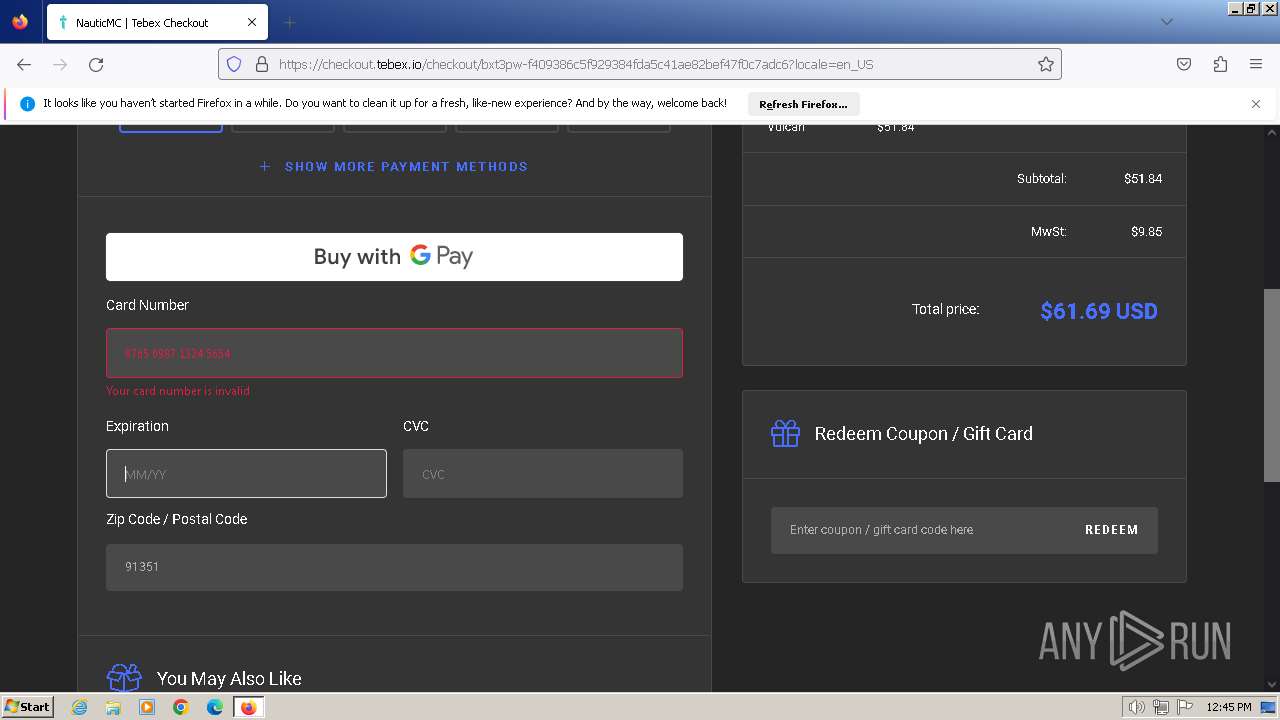Click the Zip Code field containing 91351

pyautogui.click(x=394, y=567)
